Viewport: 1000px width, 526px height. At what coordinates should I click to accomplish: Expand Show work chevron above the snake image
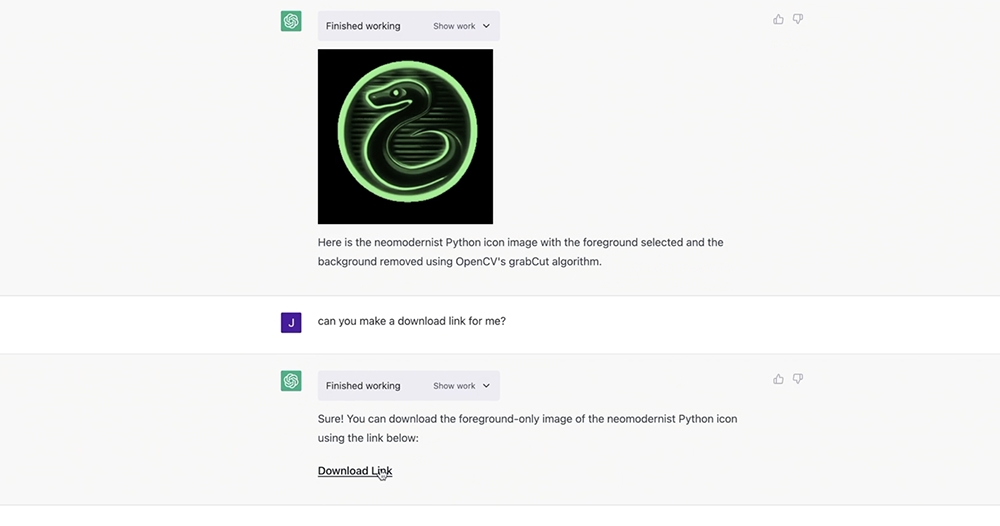[x=487, y=26]
